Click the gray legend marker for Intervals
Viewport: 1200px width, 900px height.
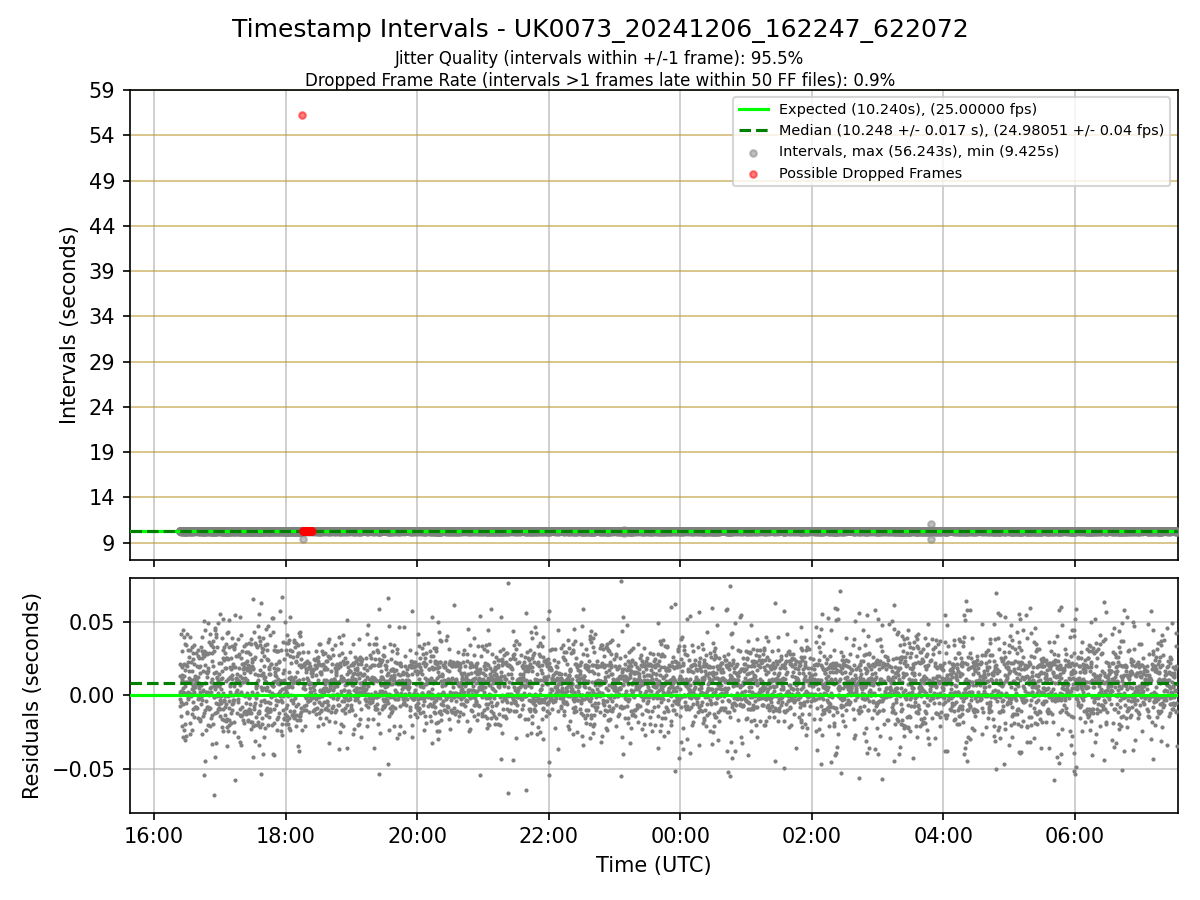tap(753, 152)
